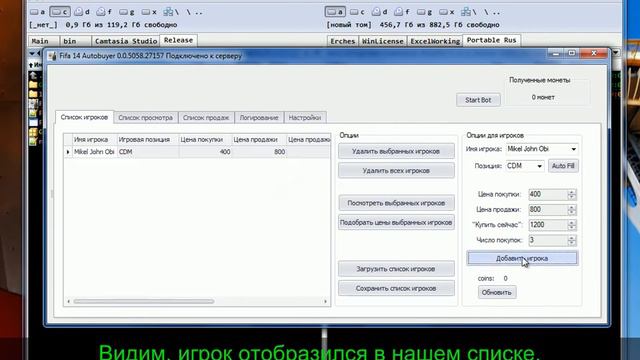Viewport: 640px width, 360px height.
Task: Select drive a in right Total Commander panel
Action: click(336, 12)
